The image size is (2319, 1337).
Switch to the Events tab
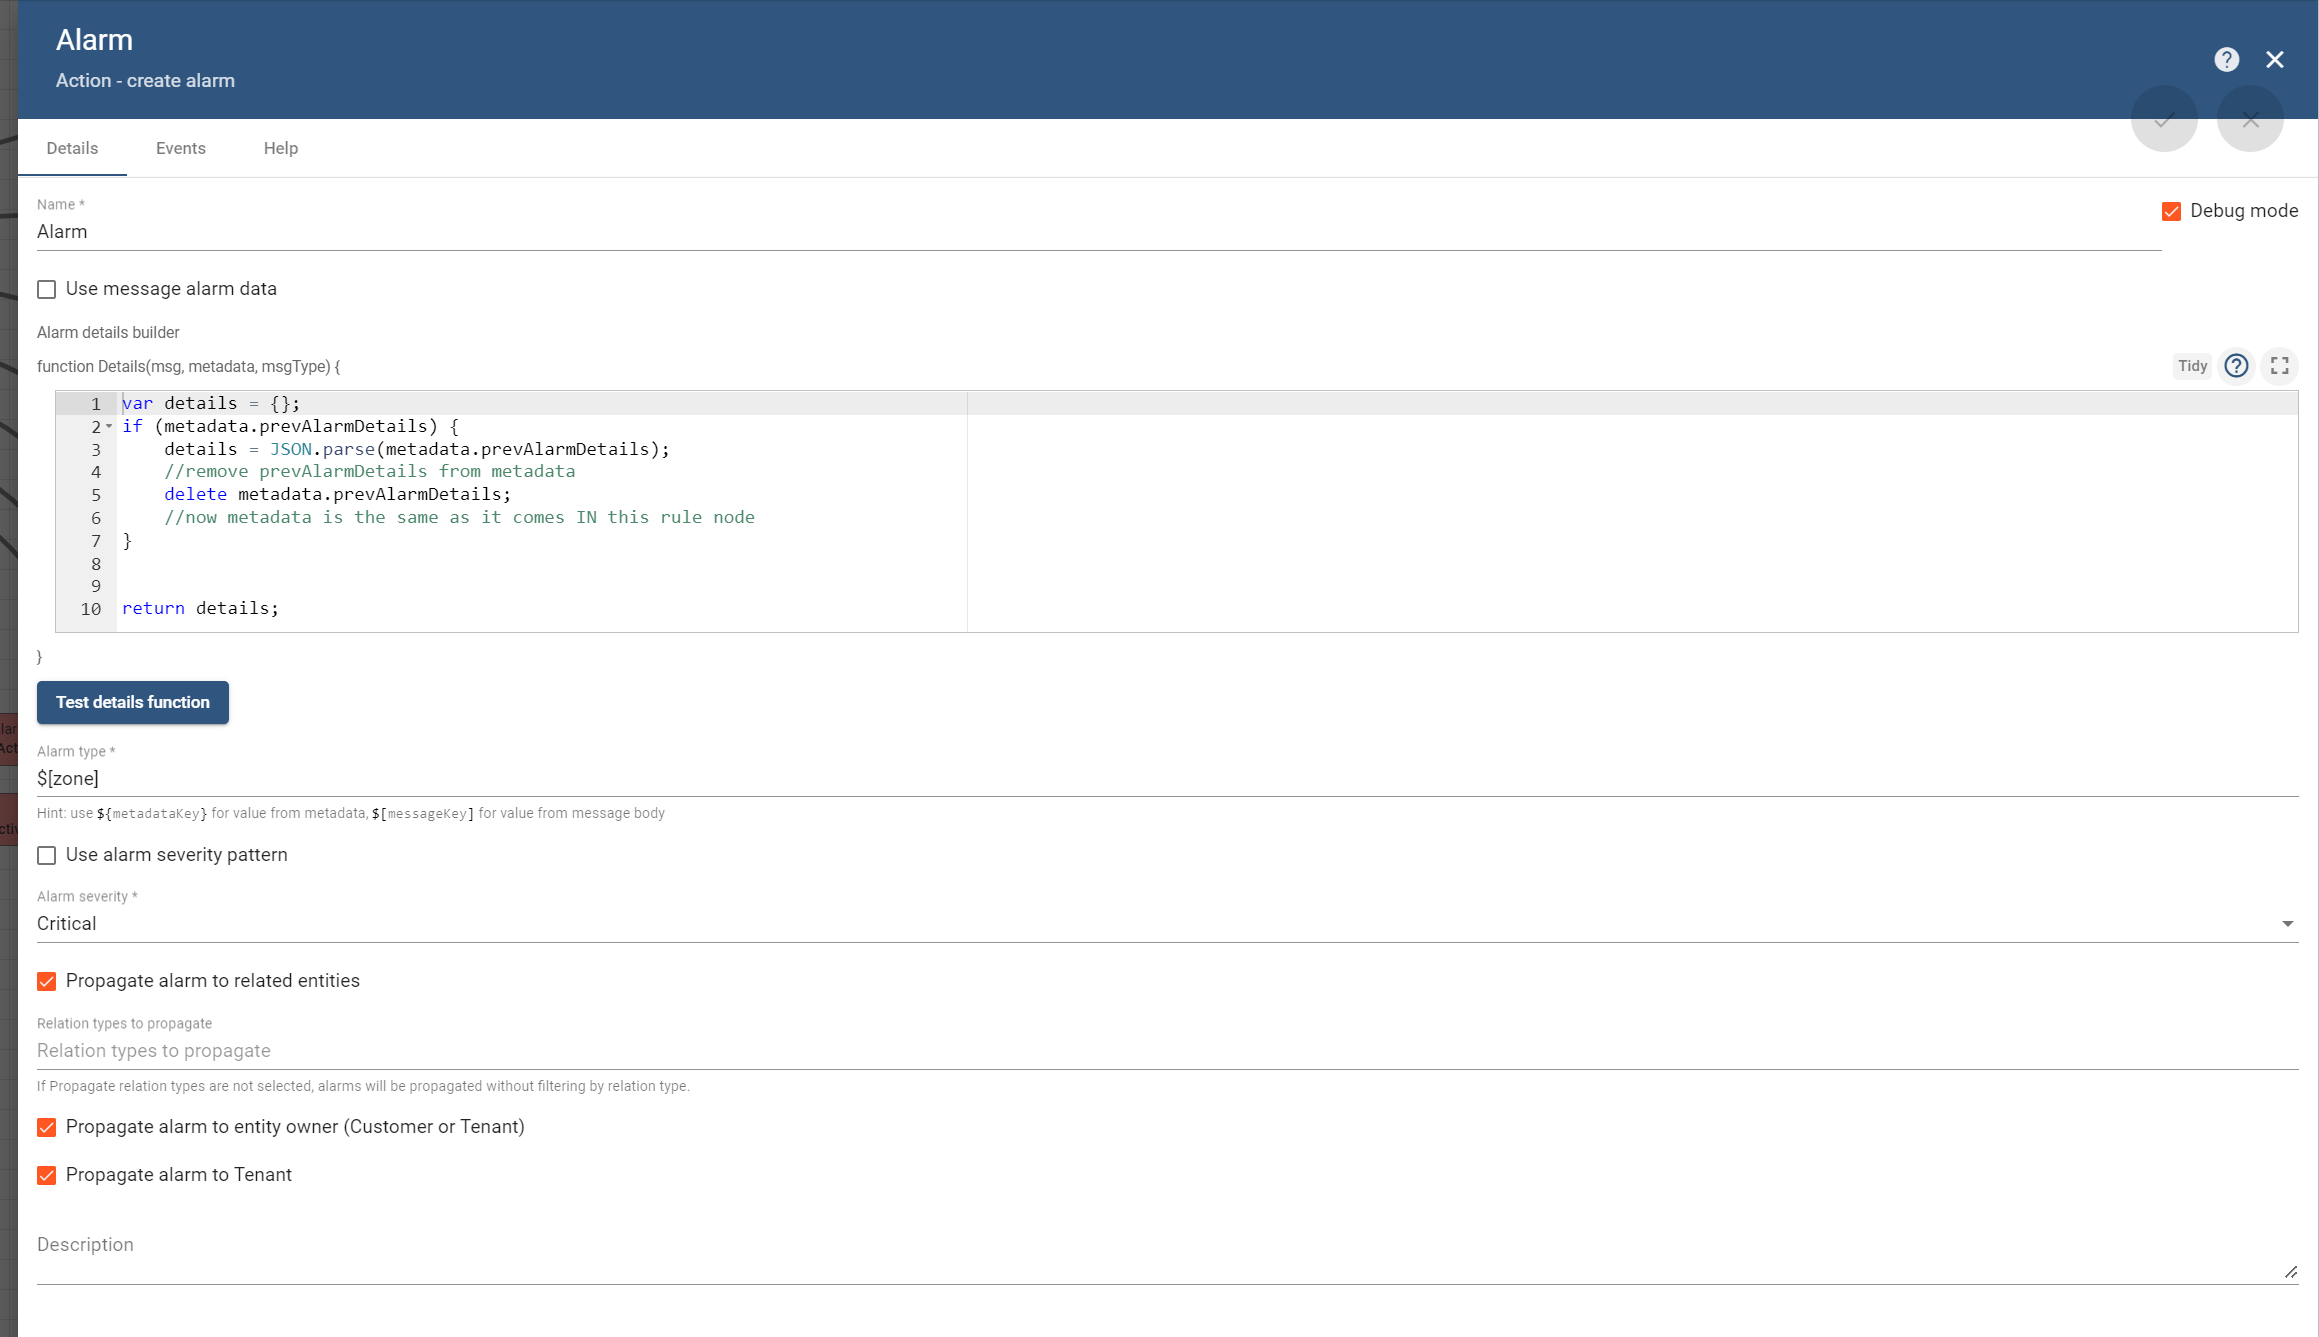(180, 148)
